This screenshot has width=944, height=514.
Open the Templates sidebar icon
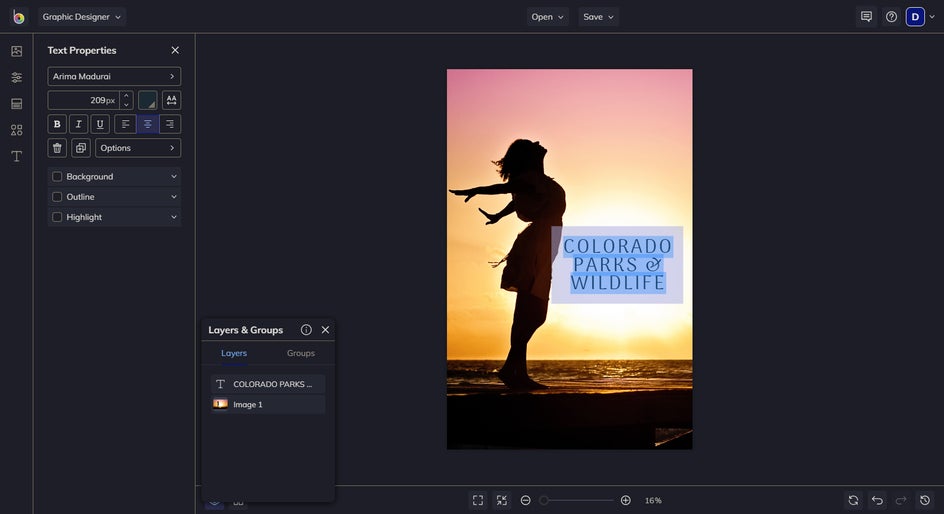pyautogui.click(x=17, y=104)
